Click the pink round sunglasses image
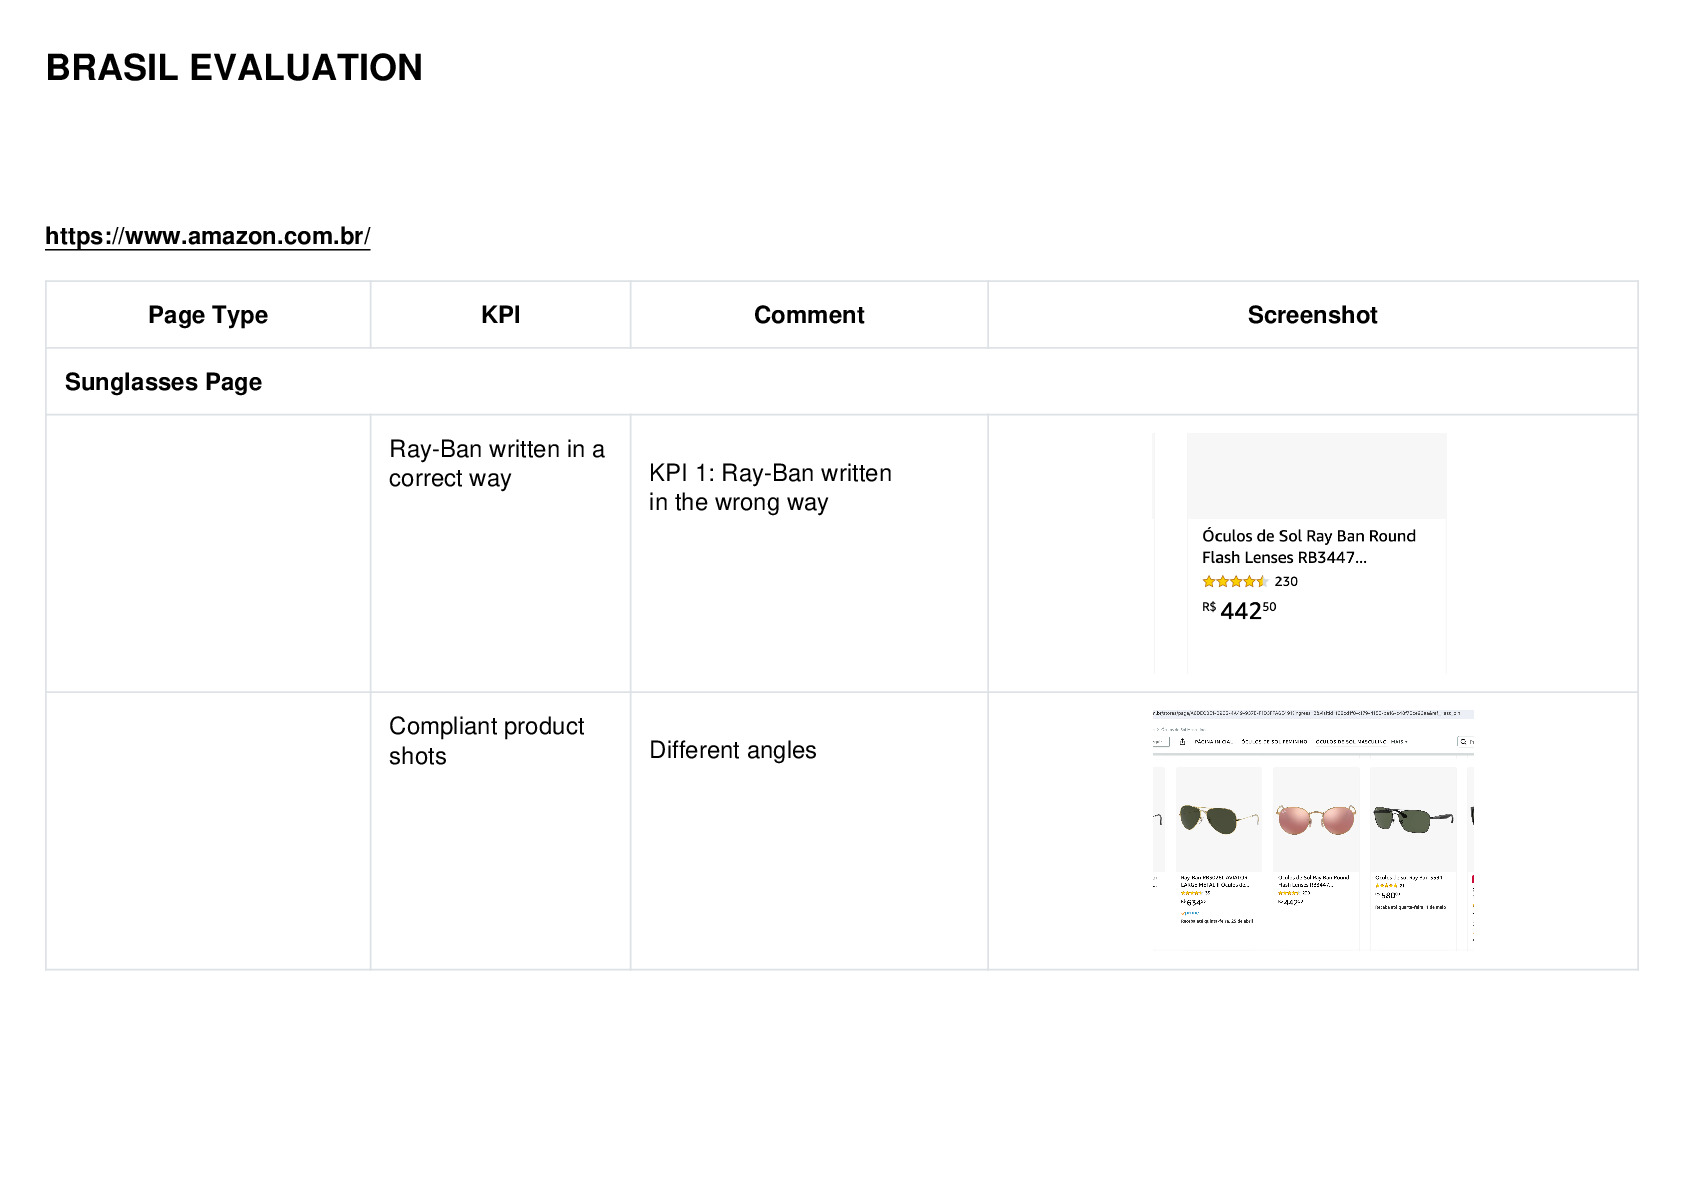The width and height of the screenshot is (1684, 1191). tap(1315, 818)
